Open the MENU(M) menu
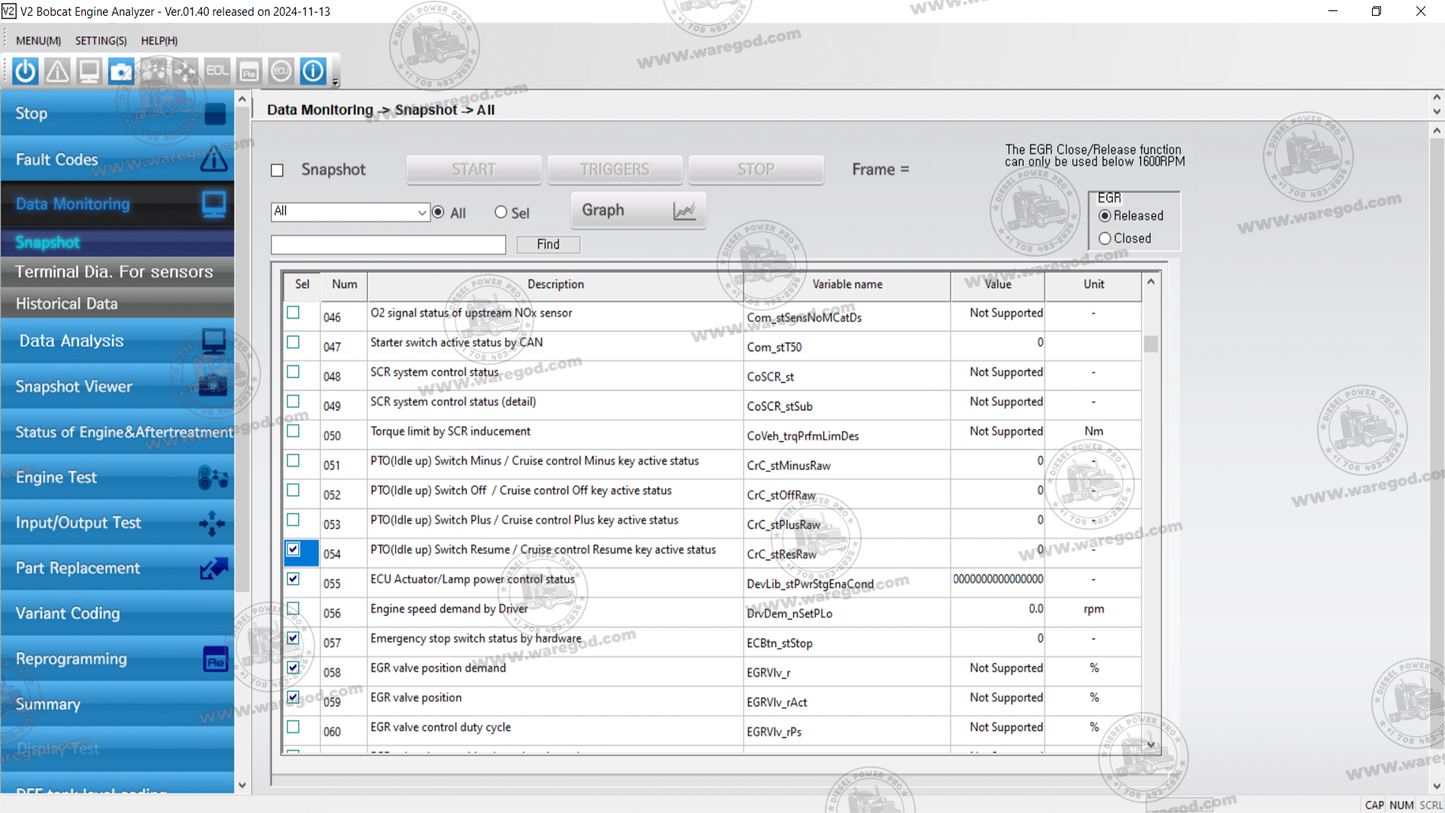 (37, 41)
